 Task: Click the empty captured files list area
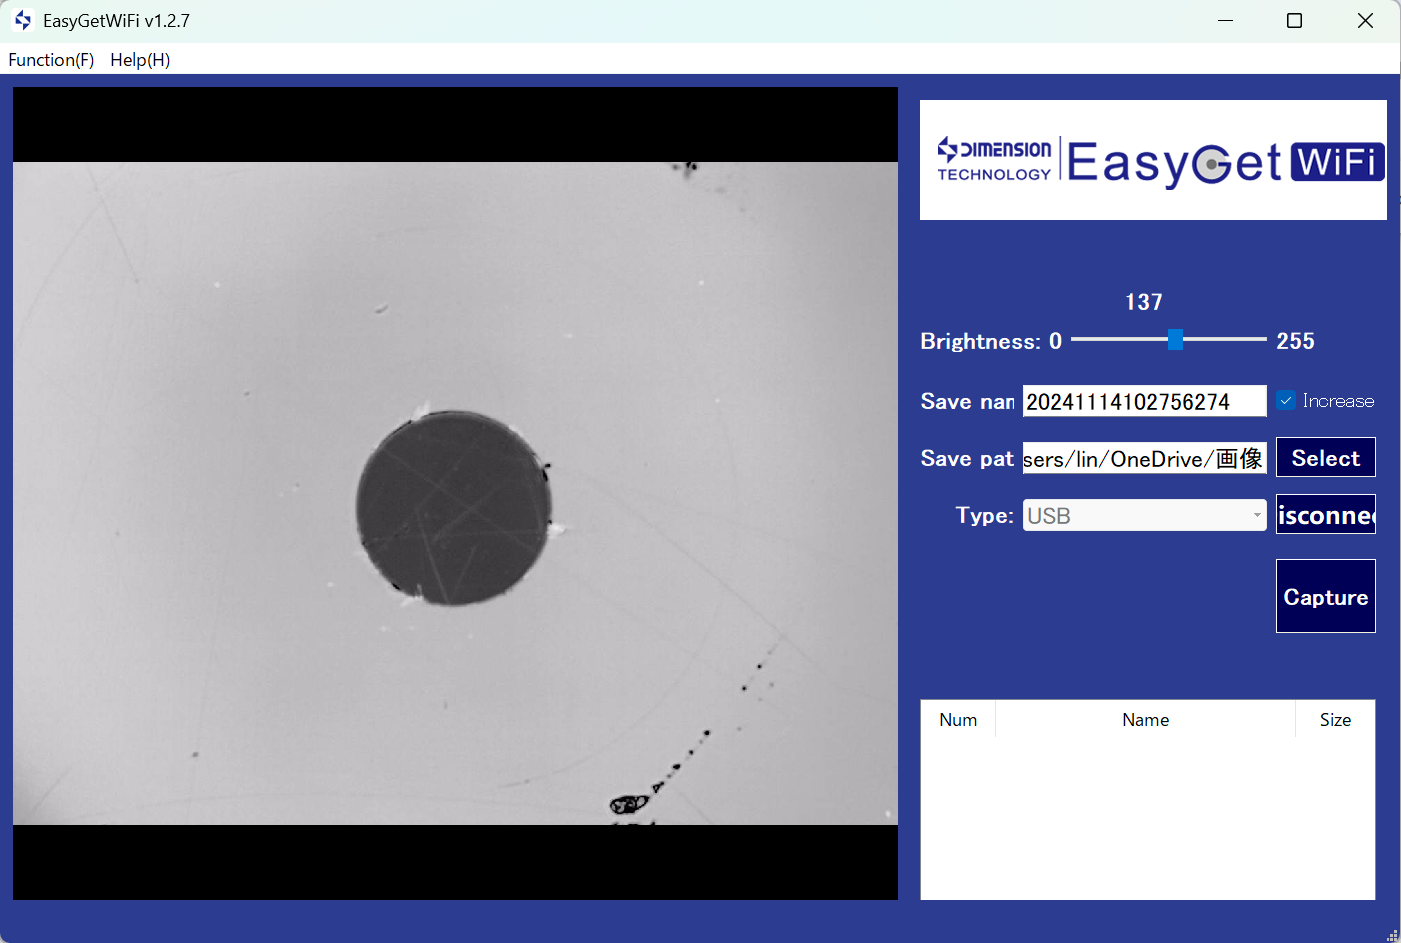[x=1147, y=818]
